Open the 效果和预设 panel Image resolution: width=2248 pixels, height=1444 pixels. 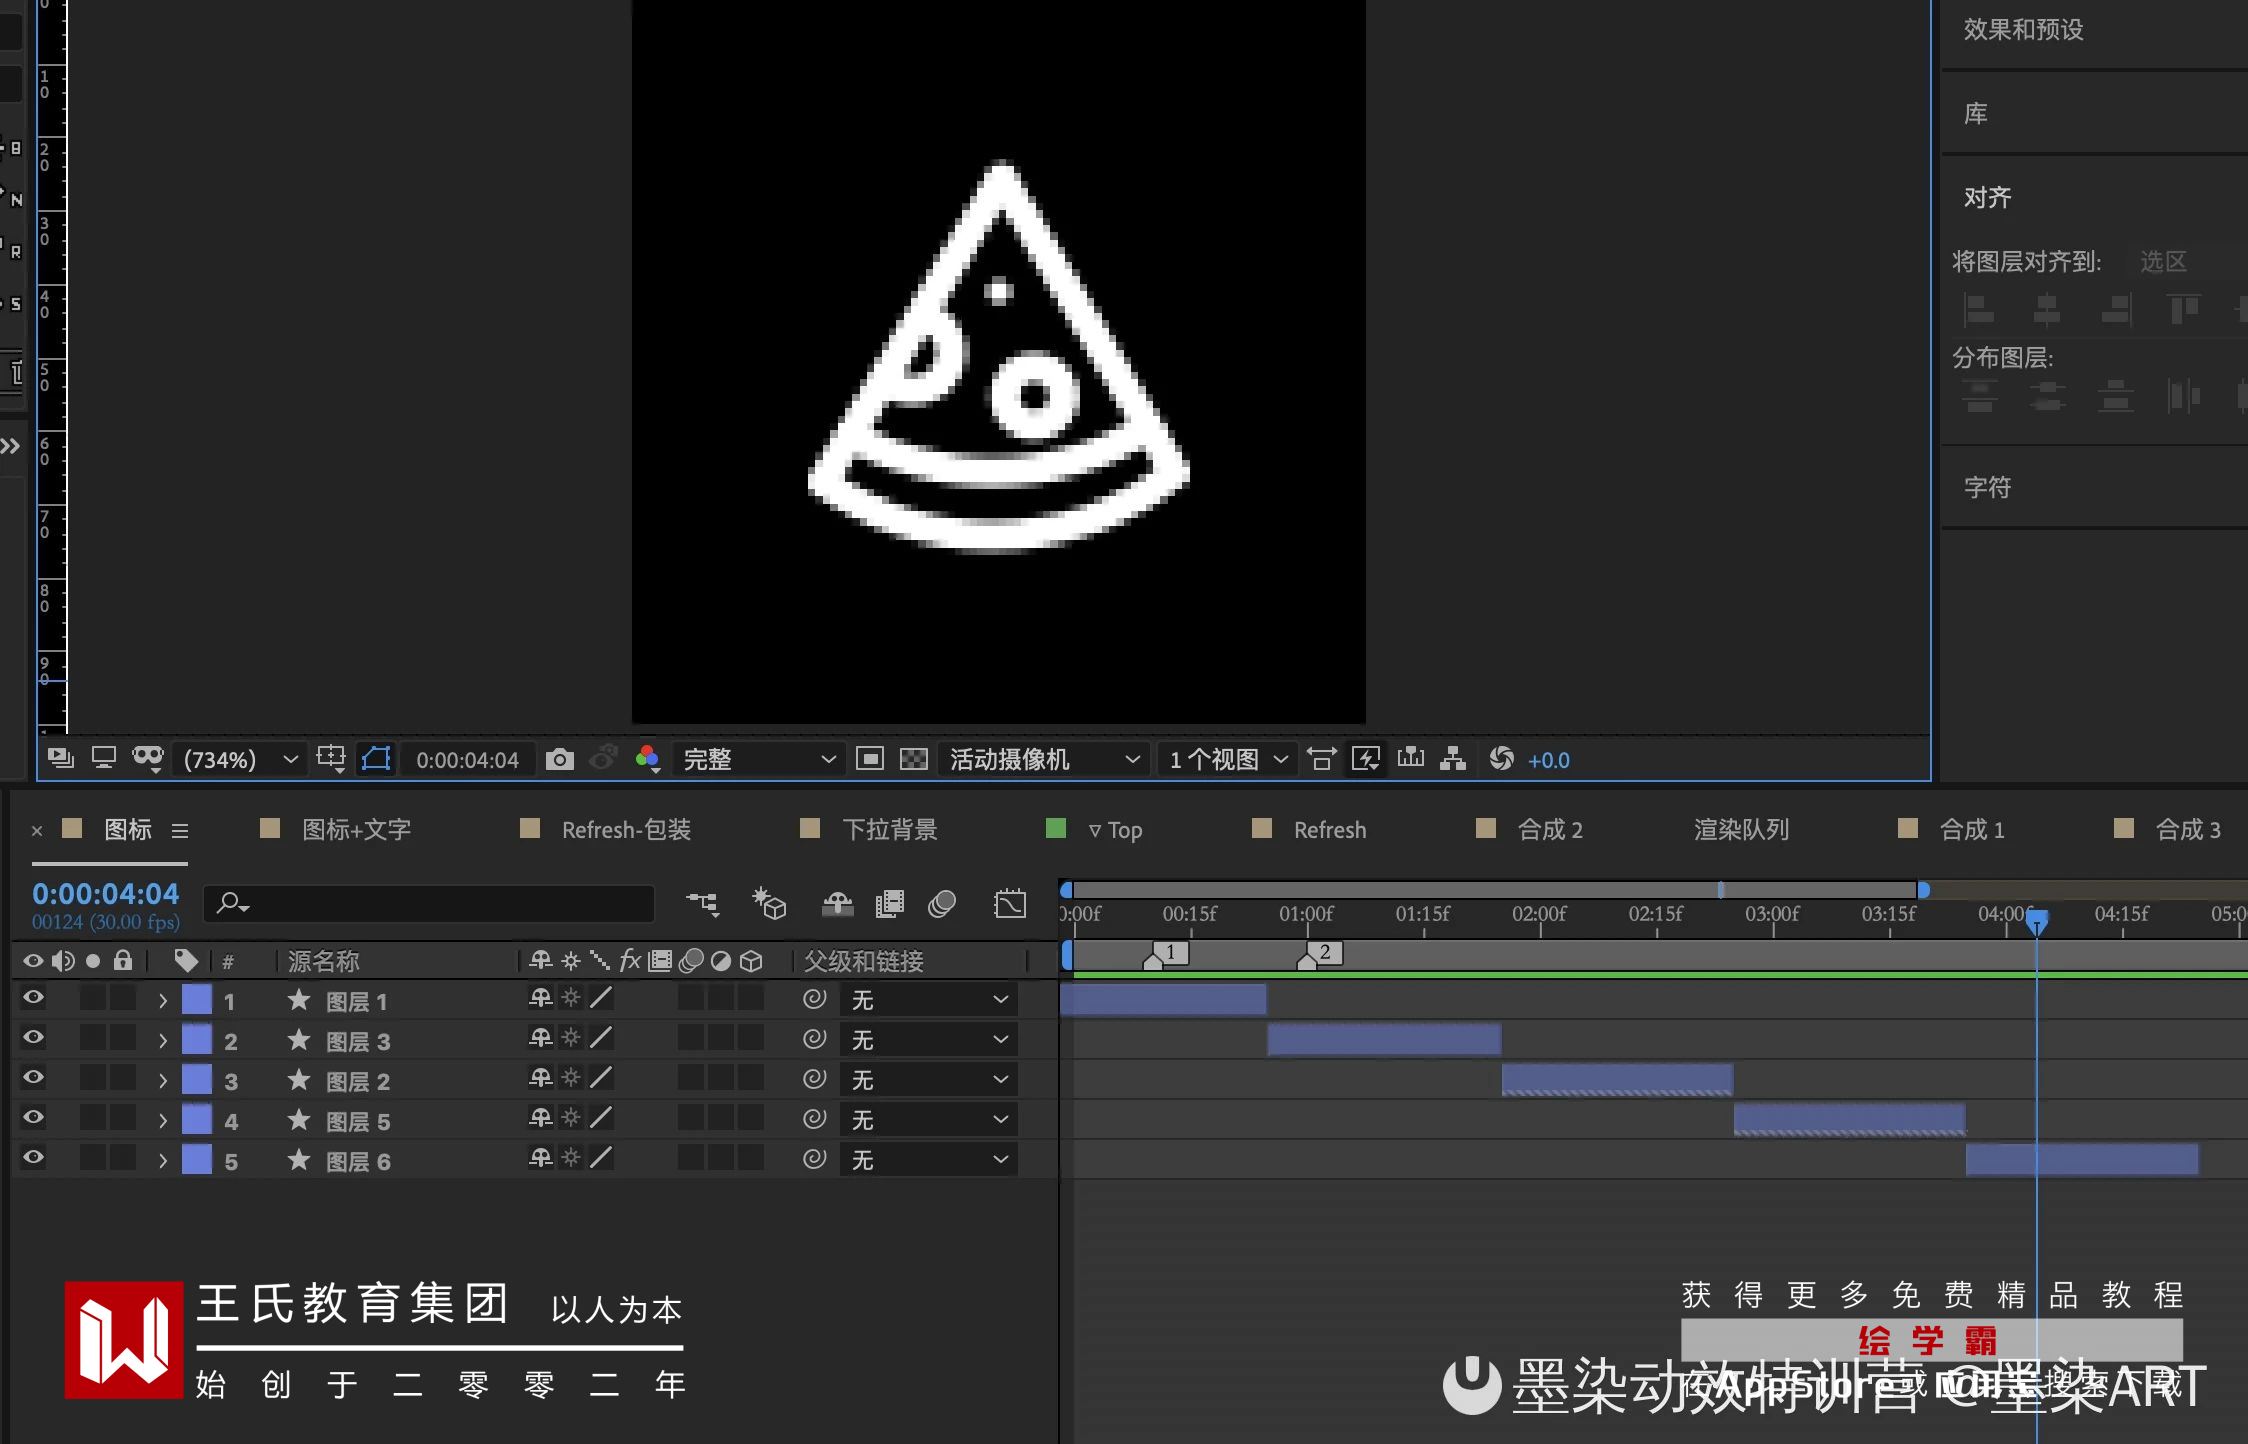point(2023,30)
